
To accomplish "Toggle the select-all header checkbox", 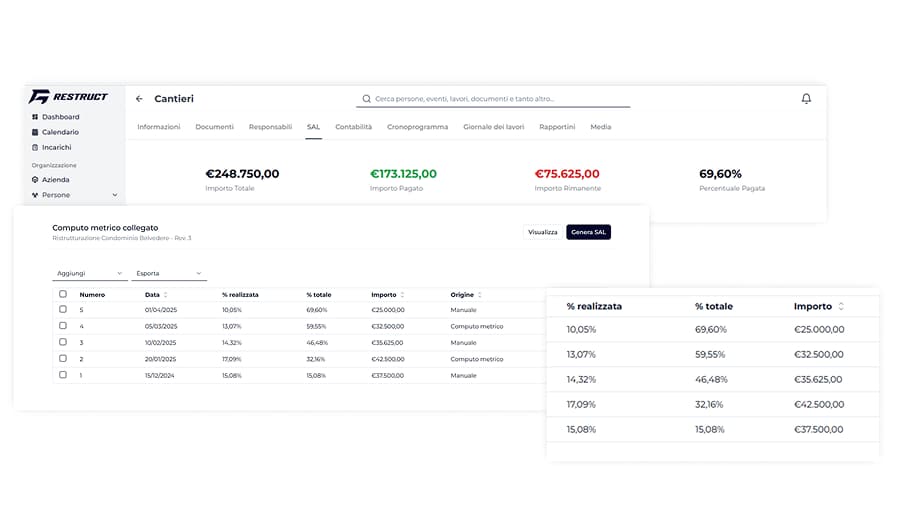I will [x=63, y=294].
